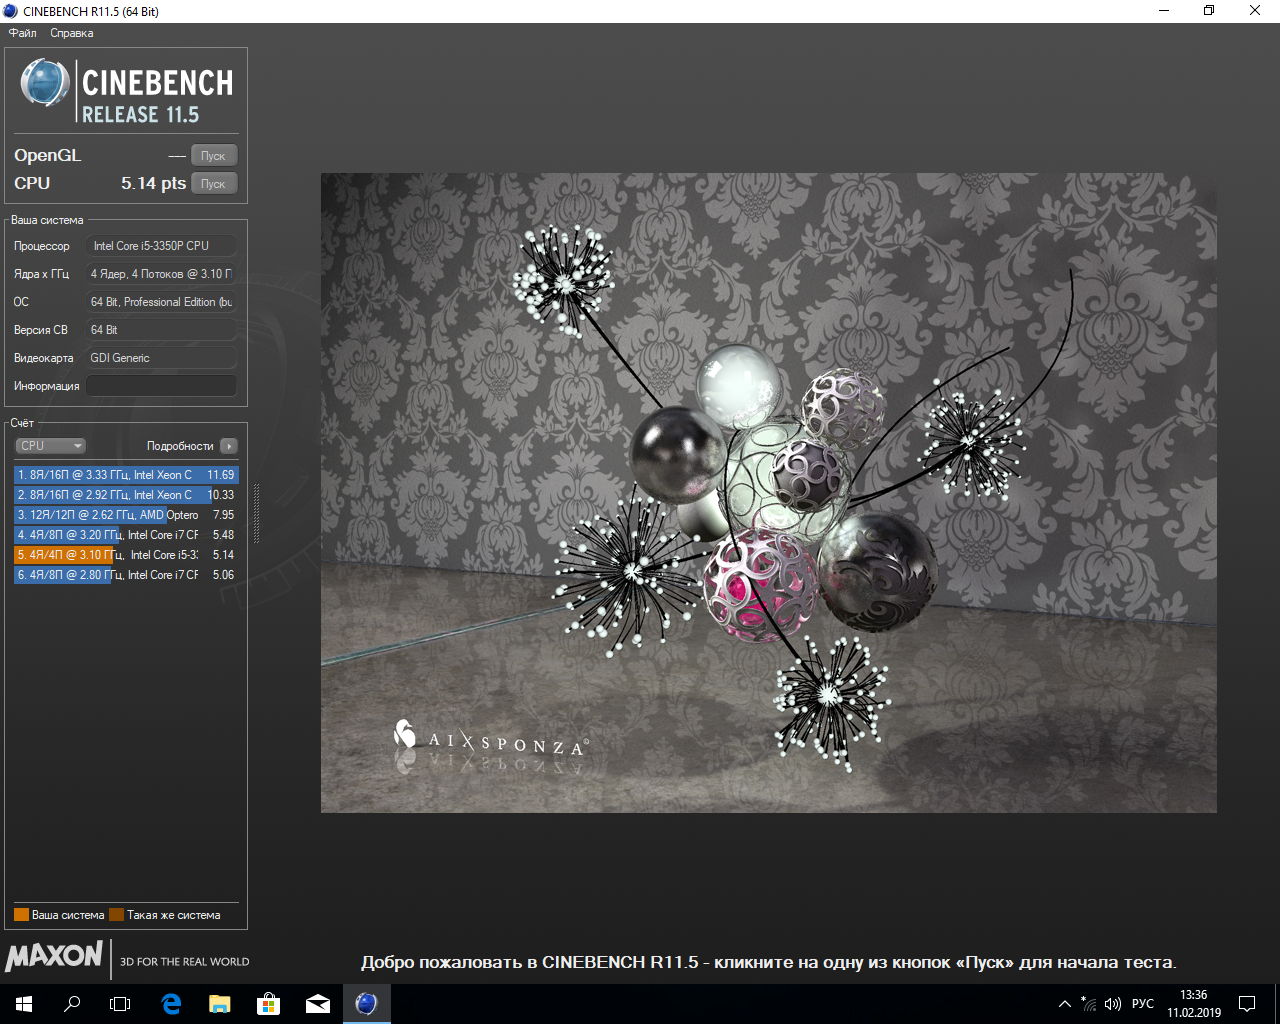Open the Action Center notifications icon

point(1247,1004)
